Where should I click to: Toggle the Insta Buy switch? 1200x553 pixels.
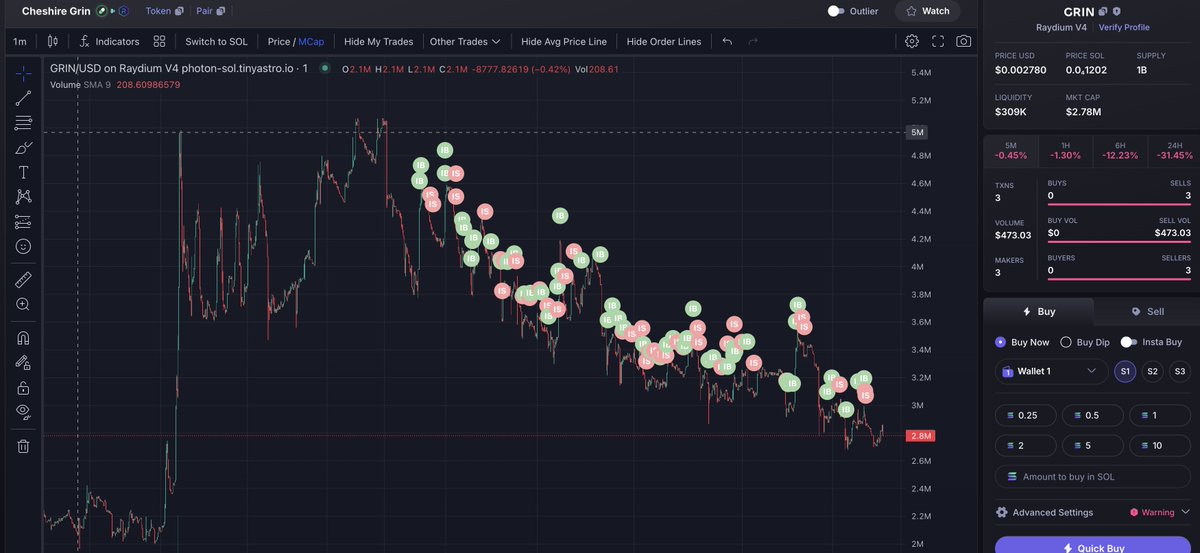1129,342
